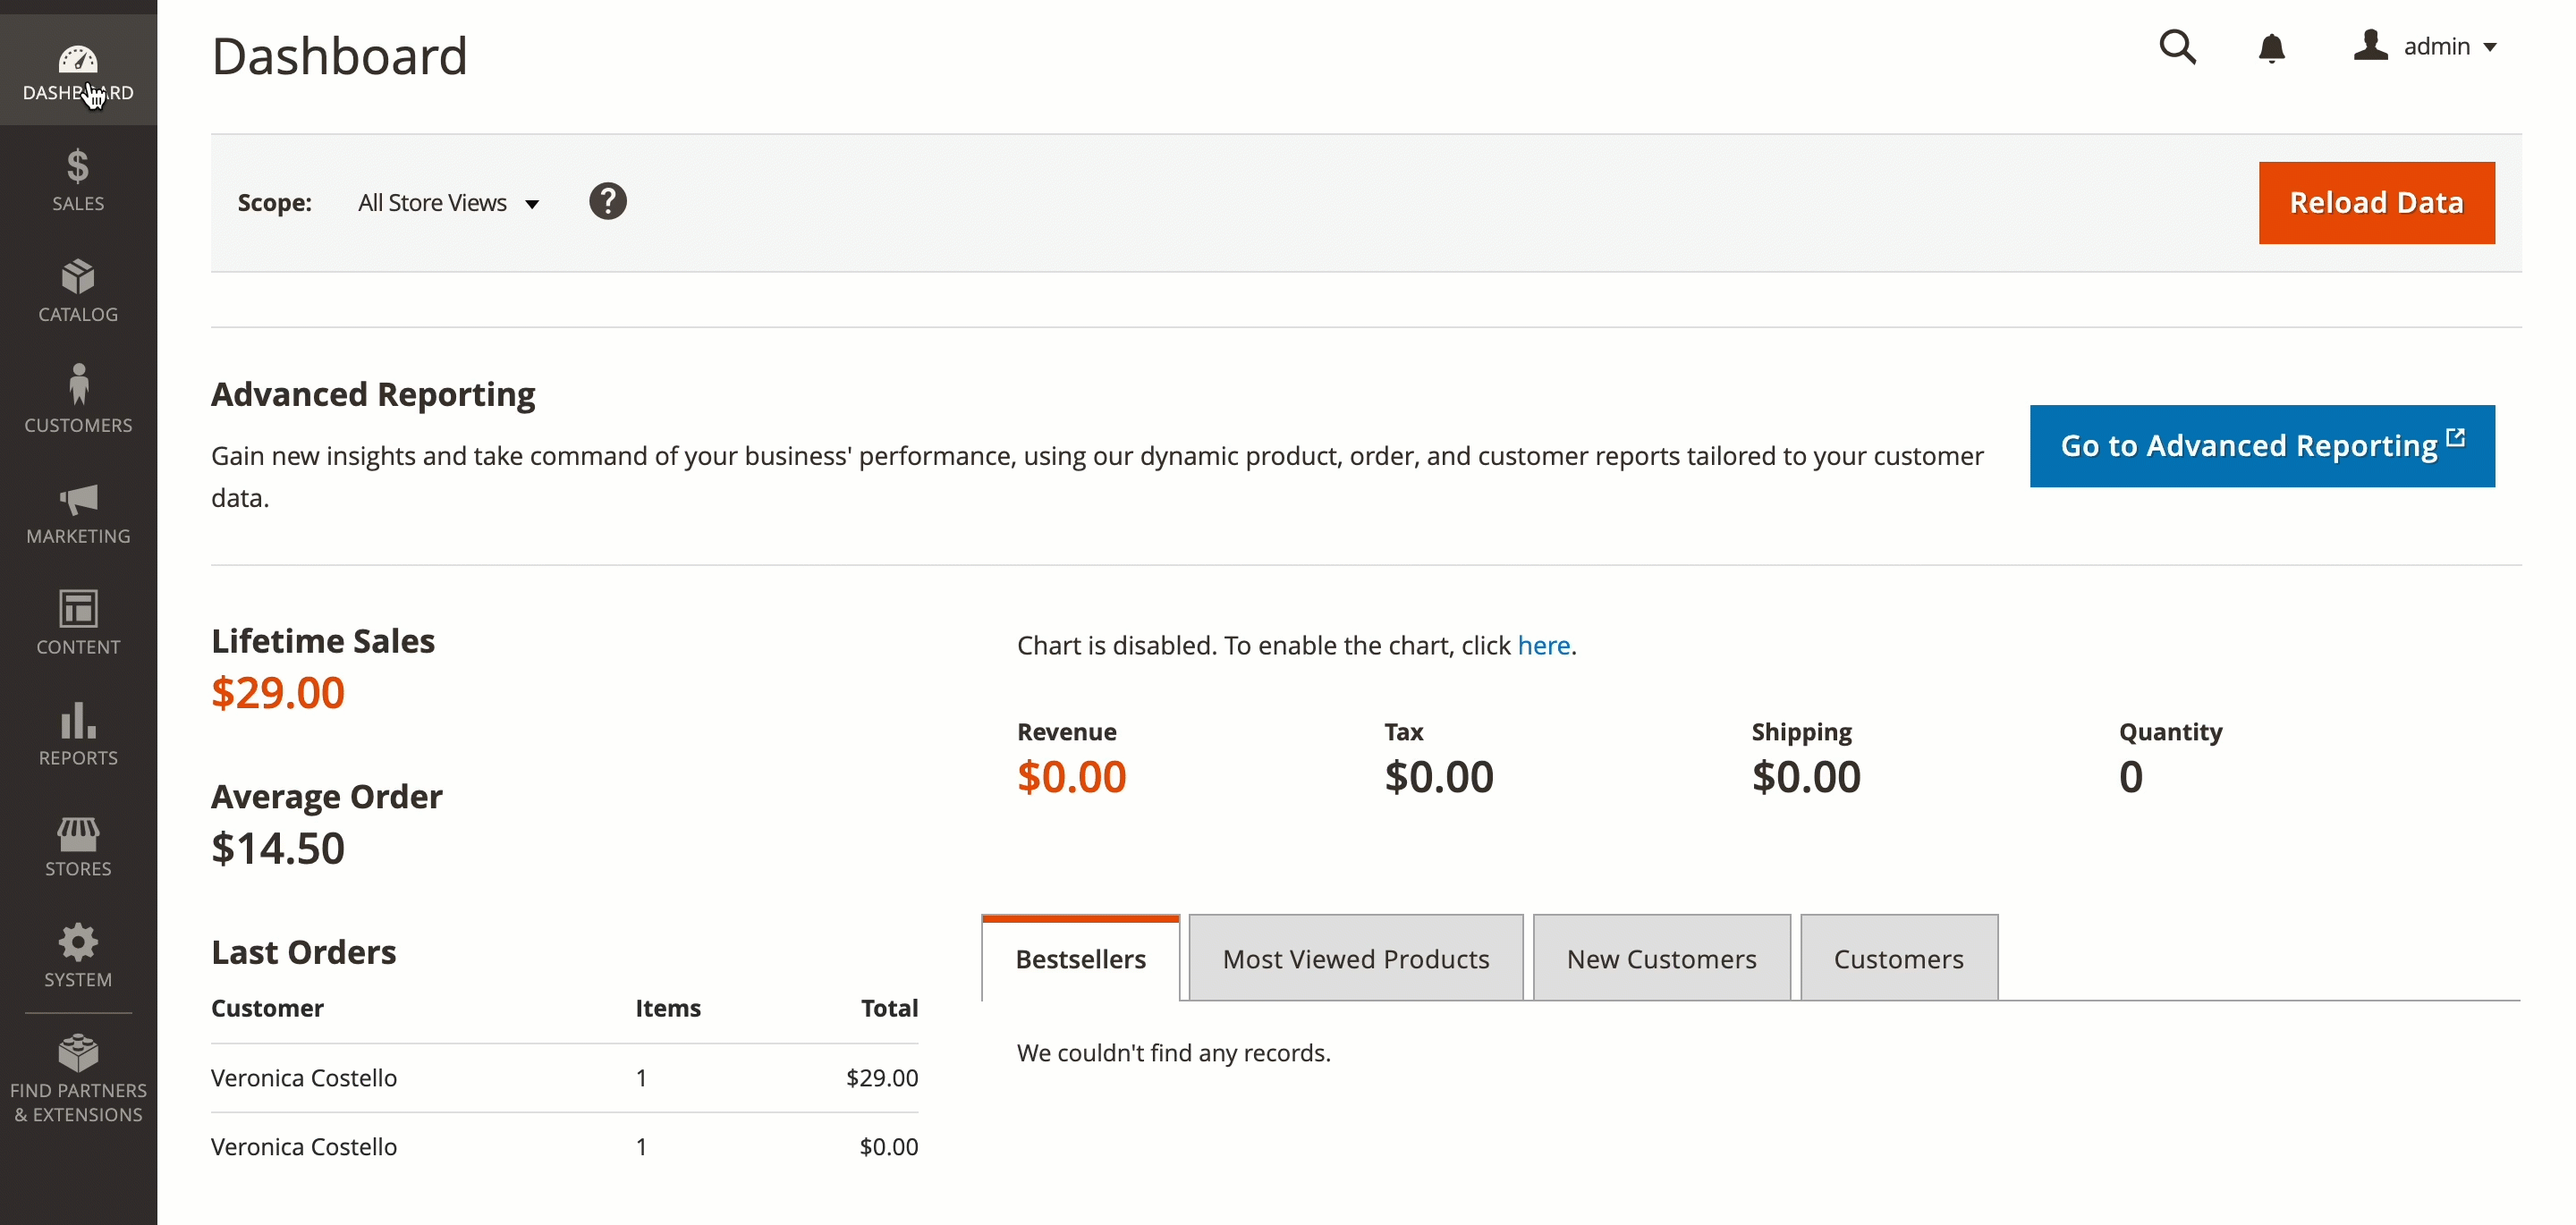Click the Tax $0.00 value
This screenshot has width=2576, height=1225.
click(1438, 777)
